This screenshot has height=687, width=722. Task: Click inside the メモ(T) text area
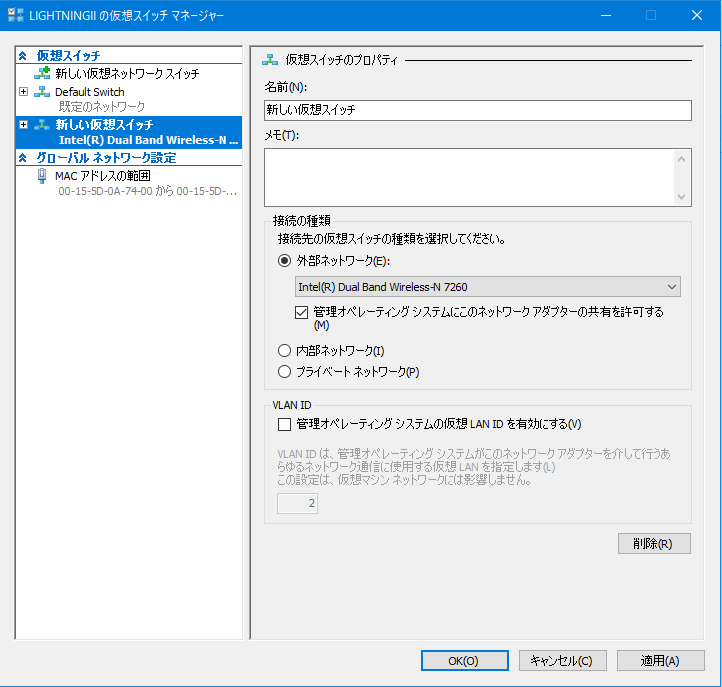point(470,177)
